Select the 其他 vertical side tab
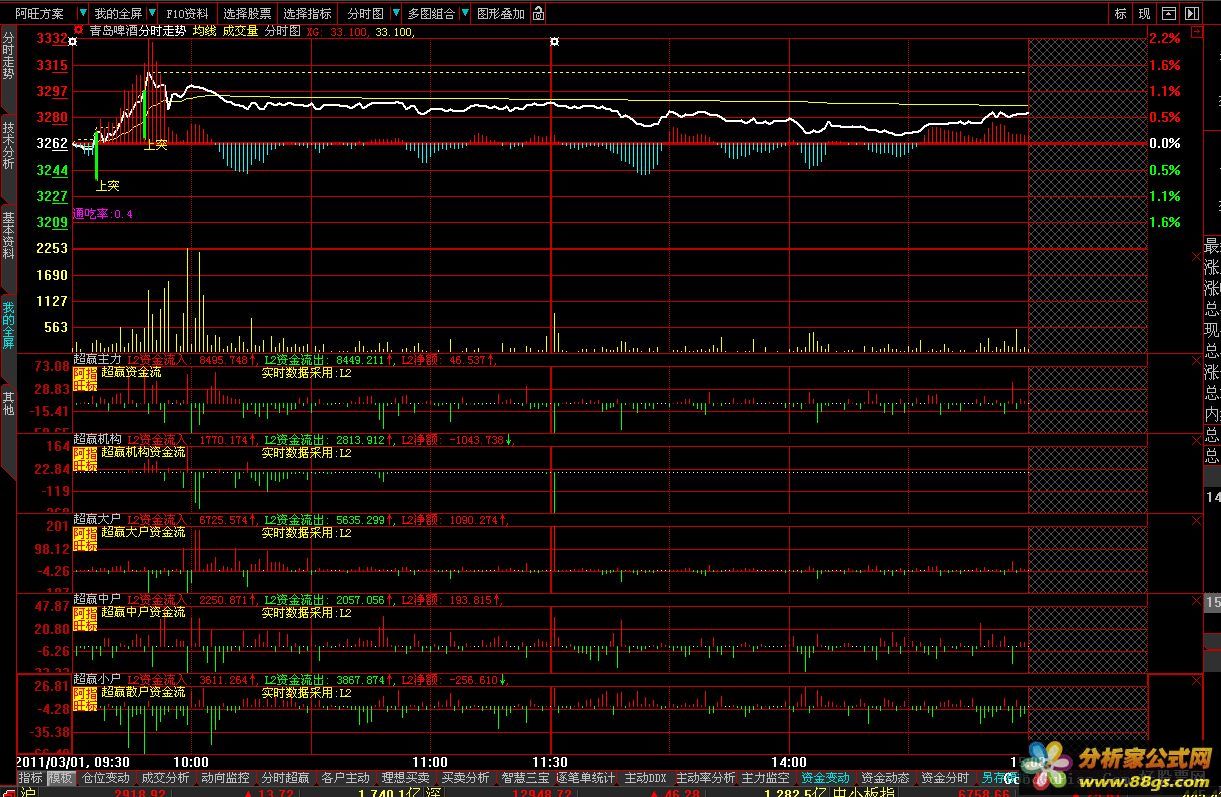Viewport: 1221px width, 797px height. point(8,403)
